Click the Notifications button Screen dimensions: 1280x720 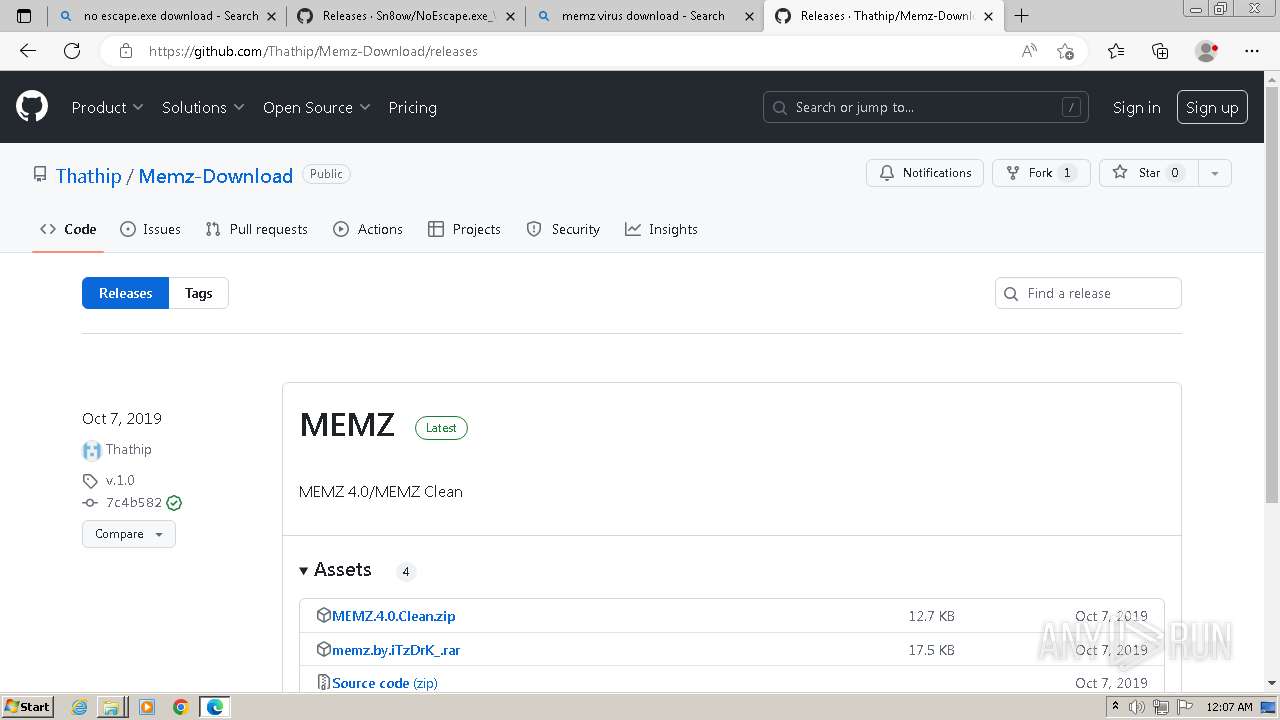(925, 173)
